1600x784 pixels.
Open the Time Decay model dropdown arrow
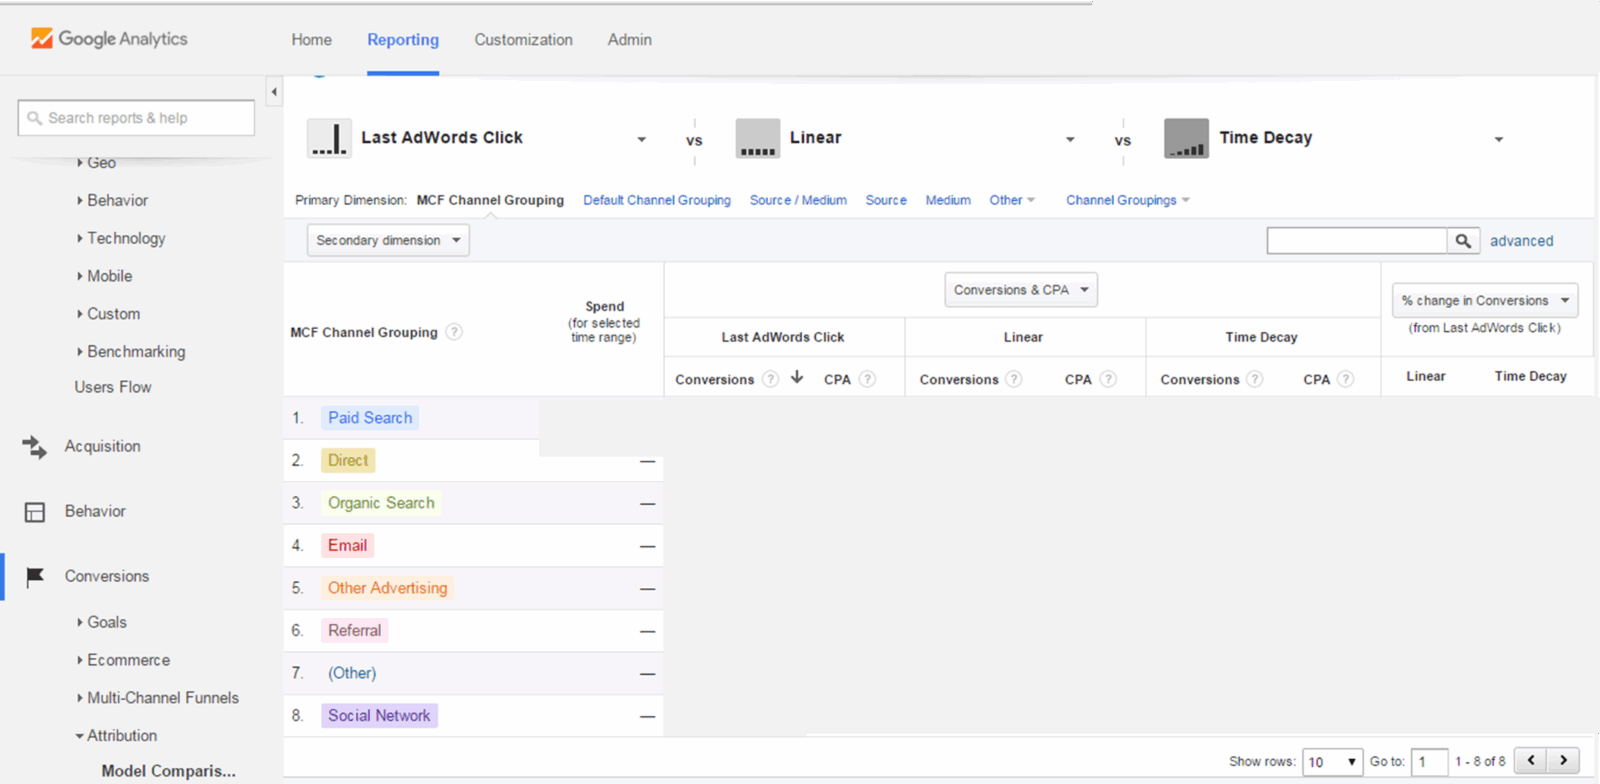pyautogui.click(x=1499, y=140)
